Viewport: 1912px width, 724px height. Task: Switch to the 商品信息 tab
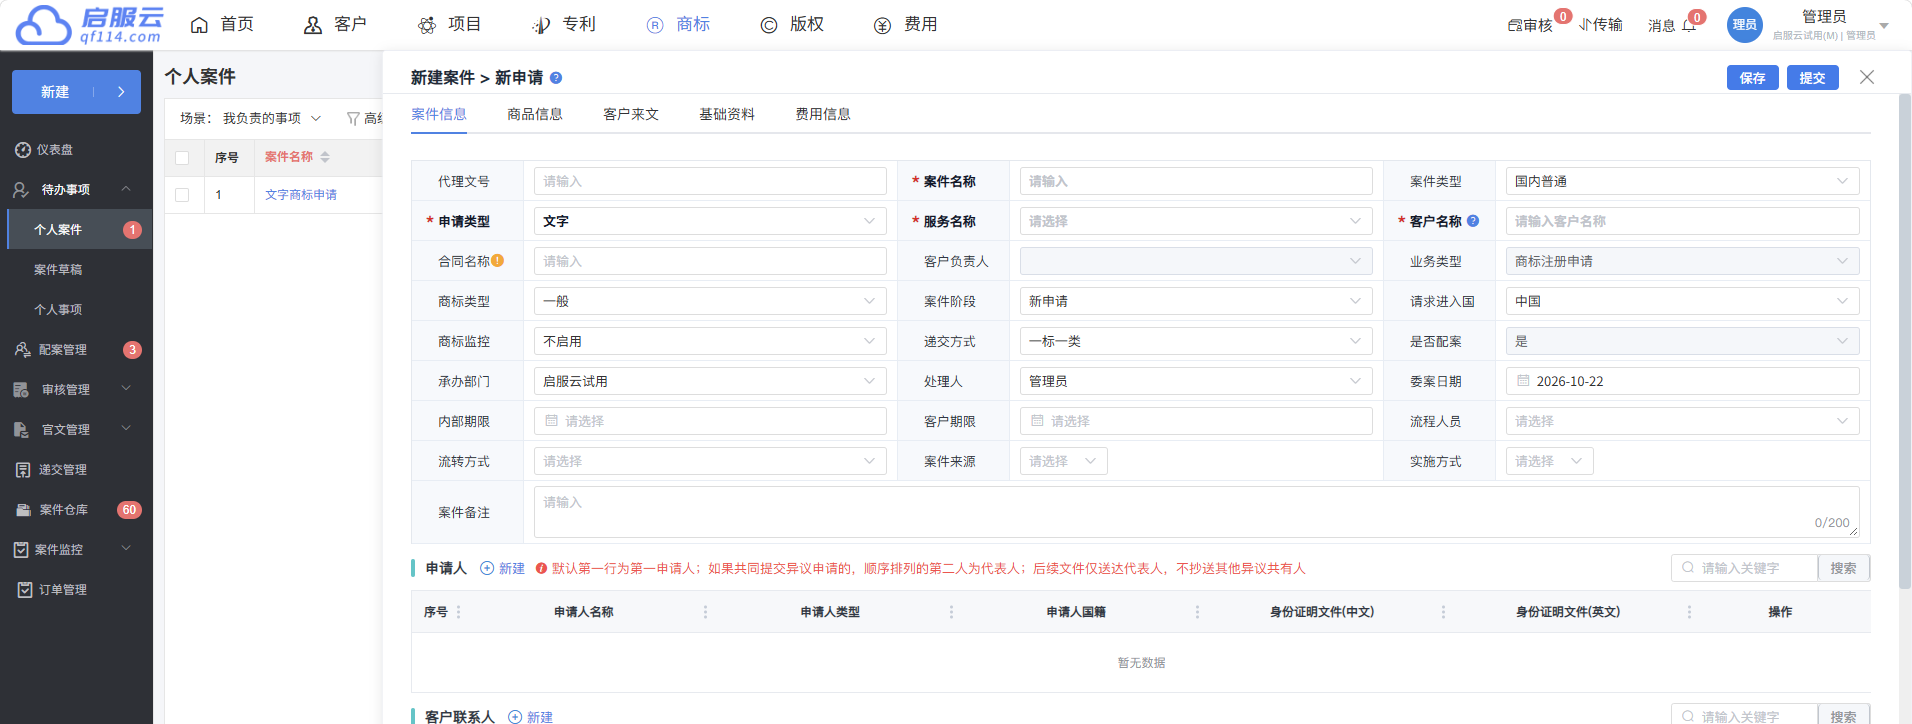[x=535, y=114]
